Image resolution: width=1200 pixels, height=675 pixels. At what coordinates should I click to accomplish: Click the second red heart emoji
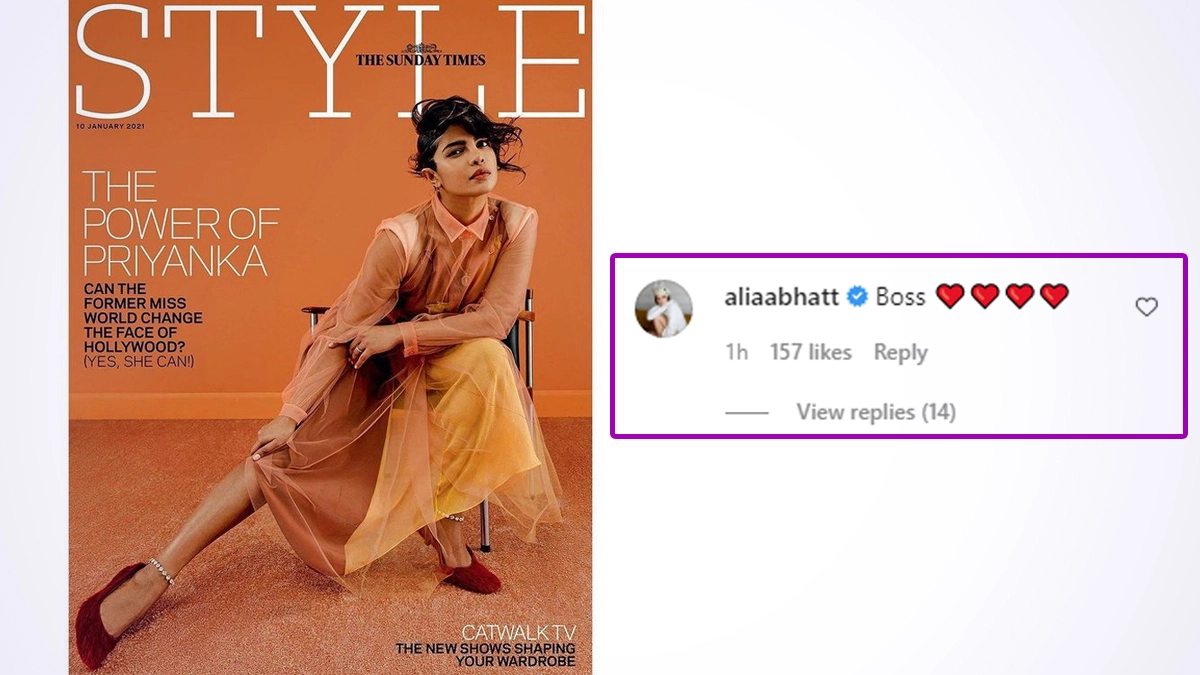pos(985,296)
